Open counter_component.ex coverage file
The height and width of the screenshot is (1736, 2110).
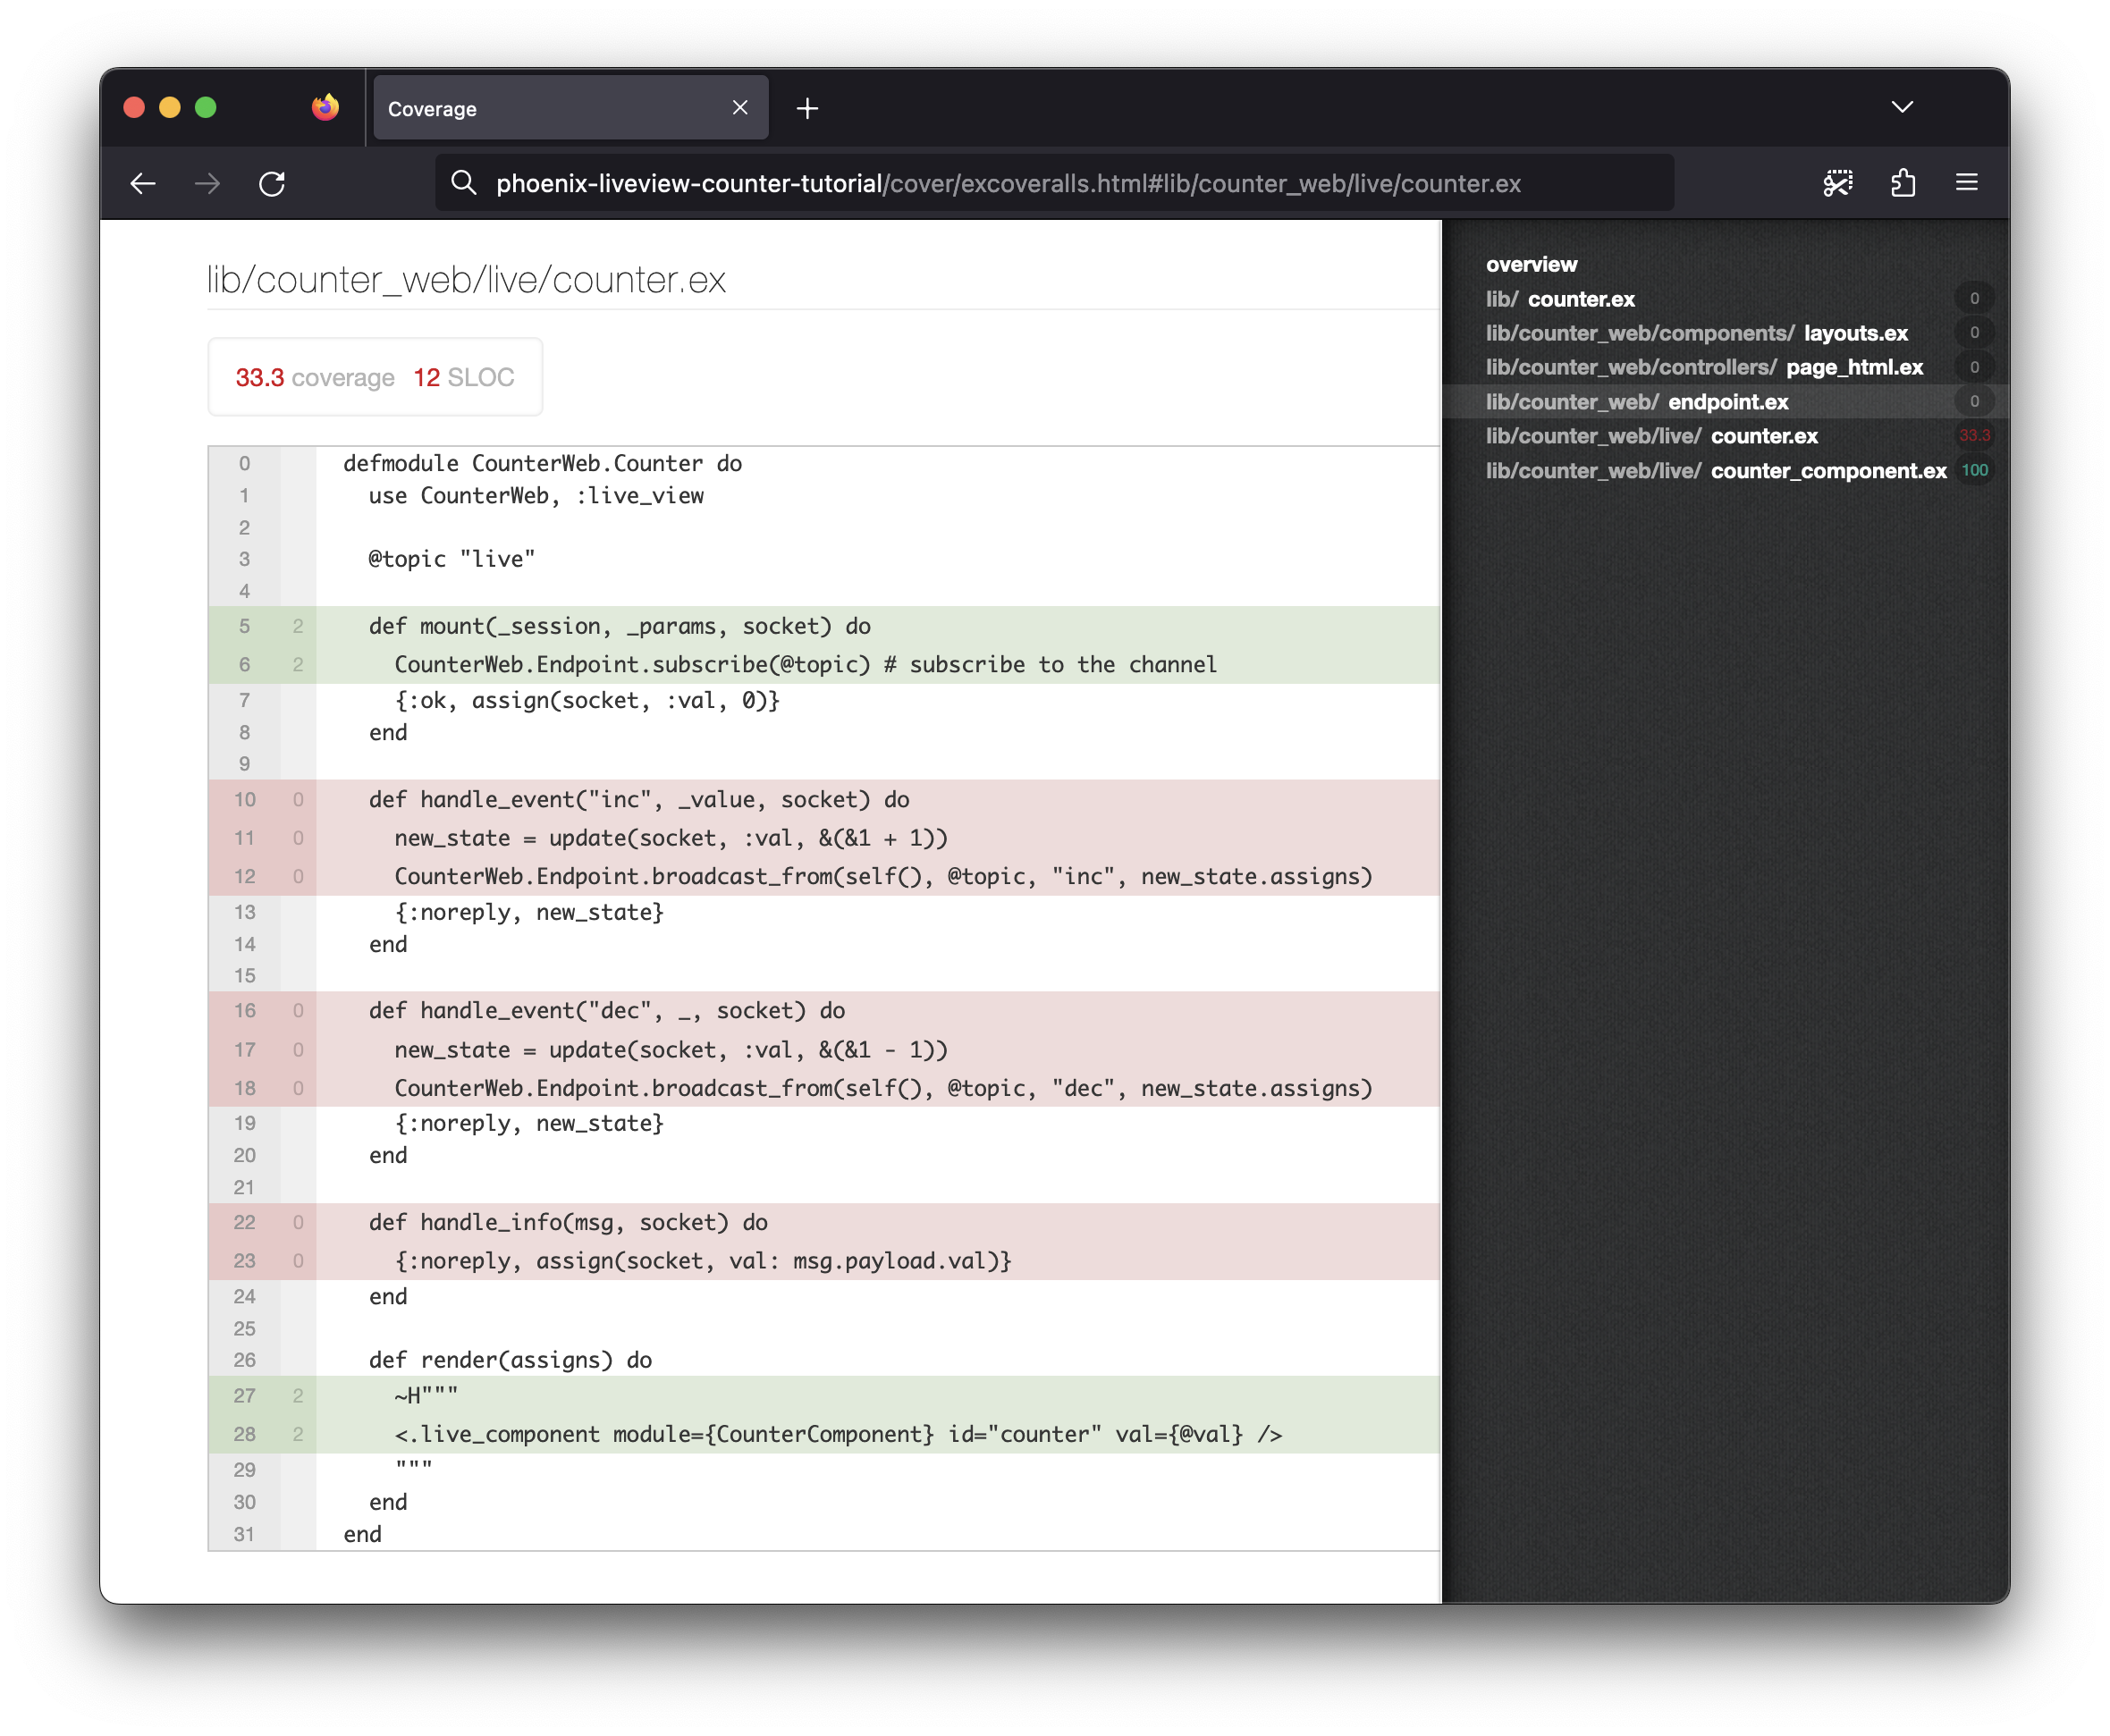point(1716,470)
